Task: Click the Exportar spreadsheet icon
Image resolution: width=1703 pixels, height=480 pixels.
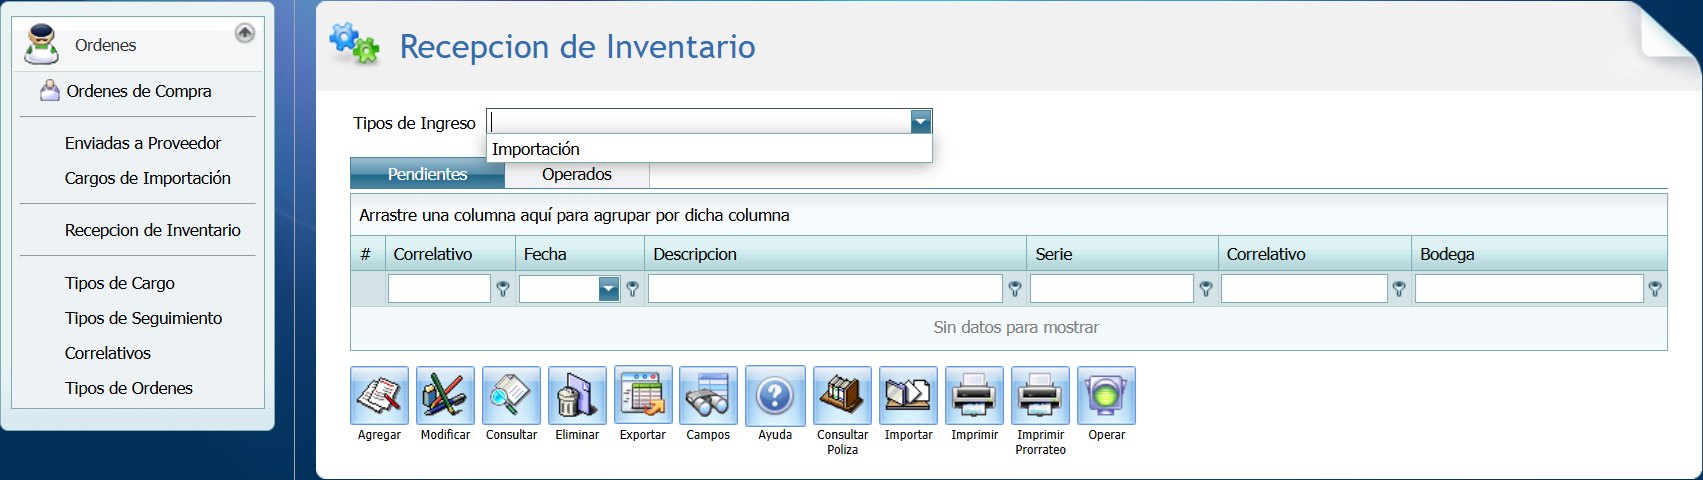Action: [643, 396]
